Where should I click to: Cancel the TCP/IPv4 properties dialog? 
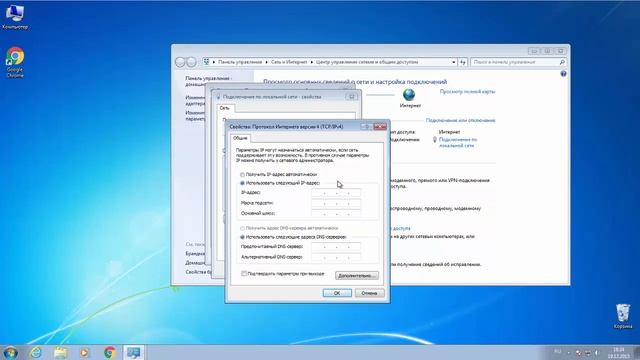point(369,293)
